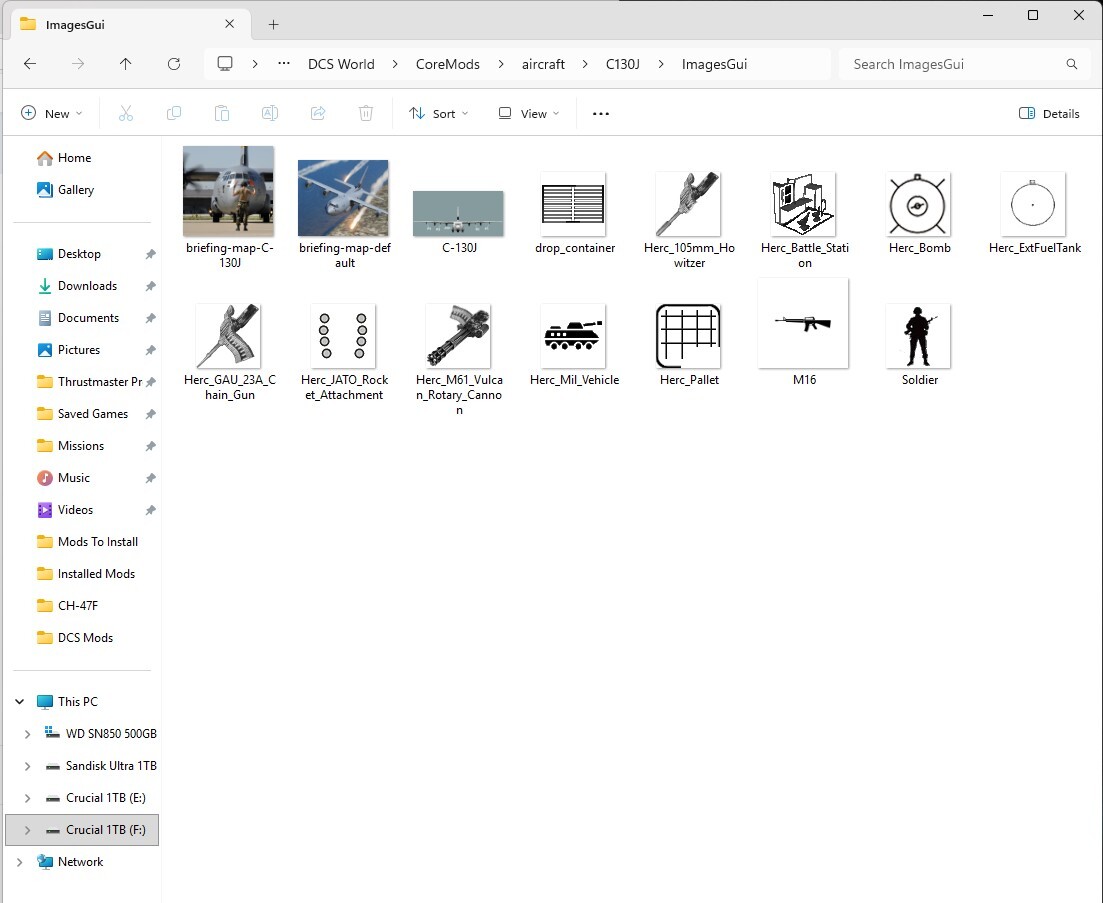Toggle the Details pane
The image size is (1103, 903).
pos(1049,113)
